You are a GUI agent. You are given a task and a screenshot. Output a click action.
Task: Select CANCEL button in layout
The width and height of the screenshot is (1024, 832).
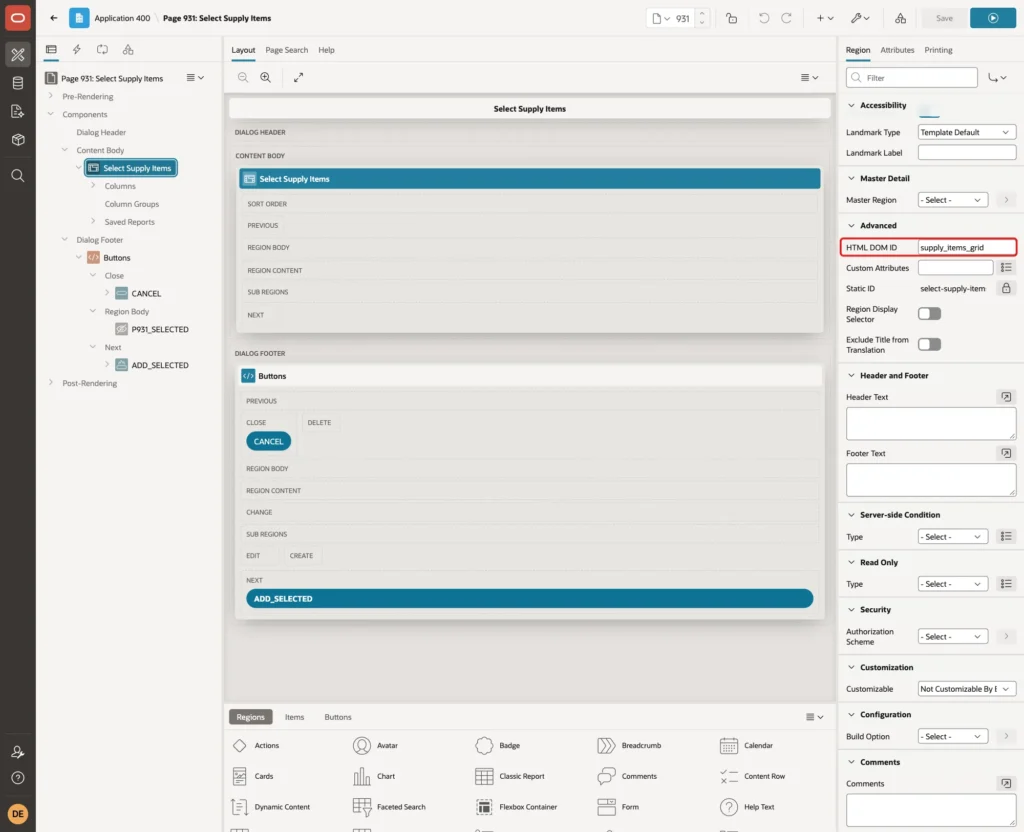(268, 441)
